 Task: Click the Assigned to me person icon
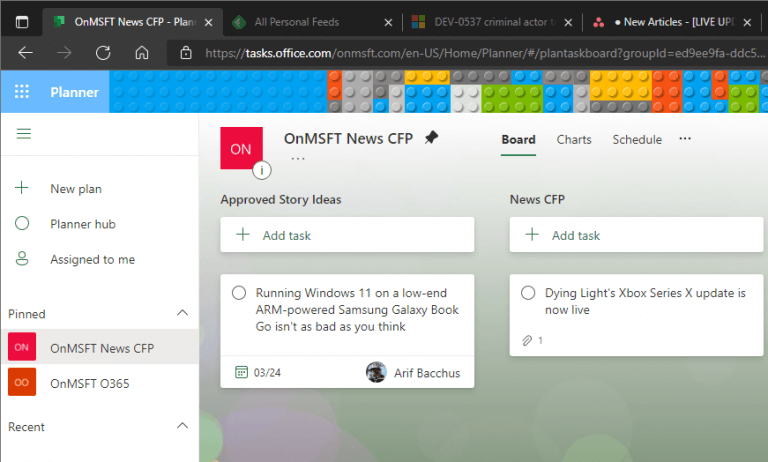pos(22,258)
